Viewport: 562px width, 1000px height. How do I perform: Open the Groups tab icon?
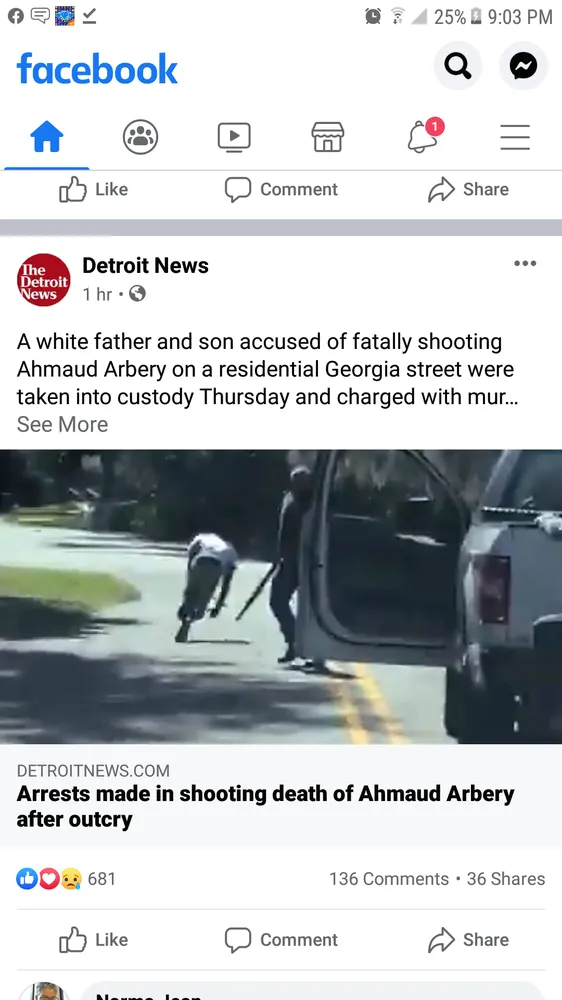tap(140, 137)
